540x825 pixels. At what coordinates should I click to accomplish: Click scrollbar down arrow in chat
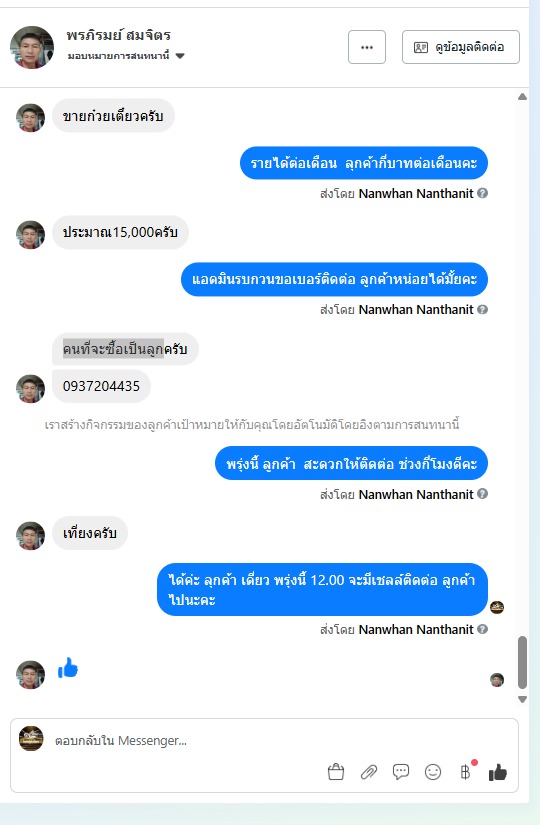click(x=522, y=700)
